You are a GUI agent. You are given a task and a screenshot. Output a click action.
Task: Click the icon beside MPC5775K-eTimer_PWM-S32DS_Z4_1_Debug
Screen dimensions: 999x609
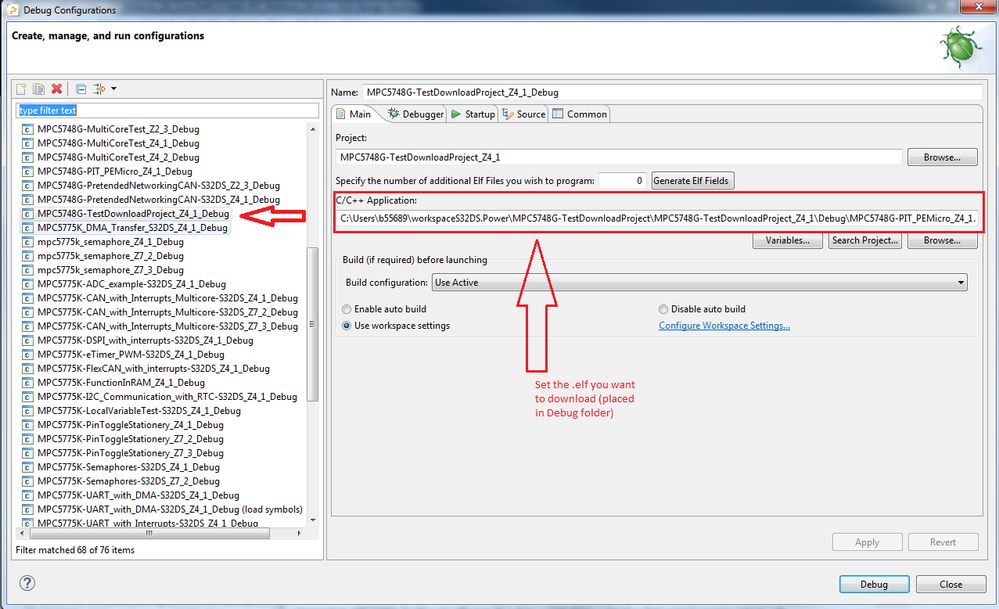click(27, 355)
